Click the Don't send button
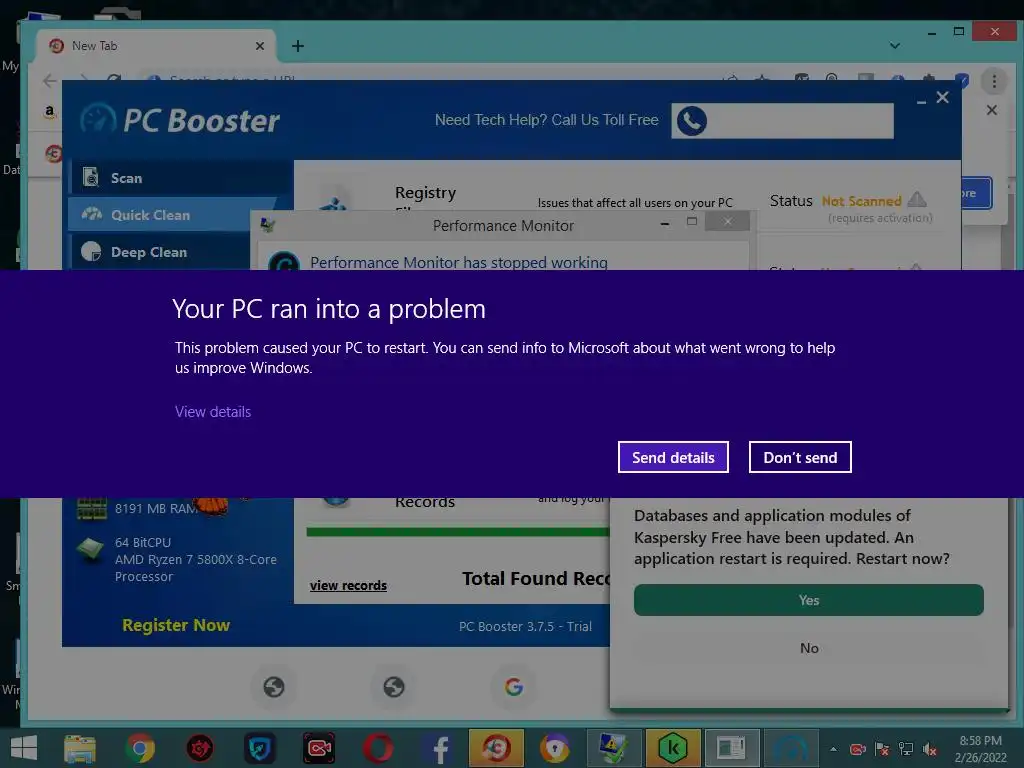The image size is (1024, 768). pos(800,457)
